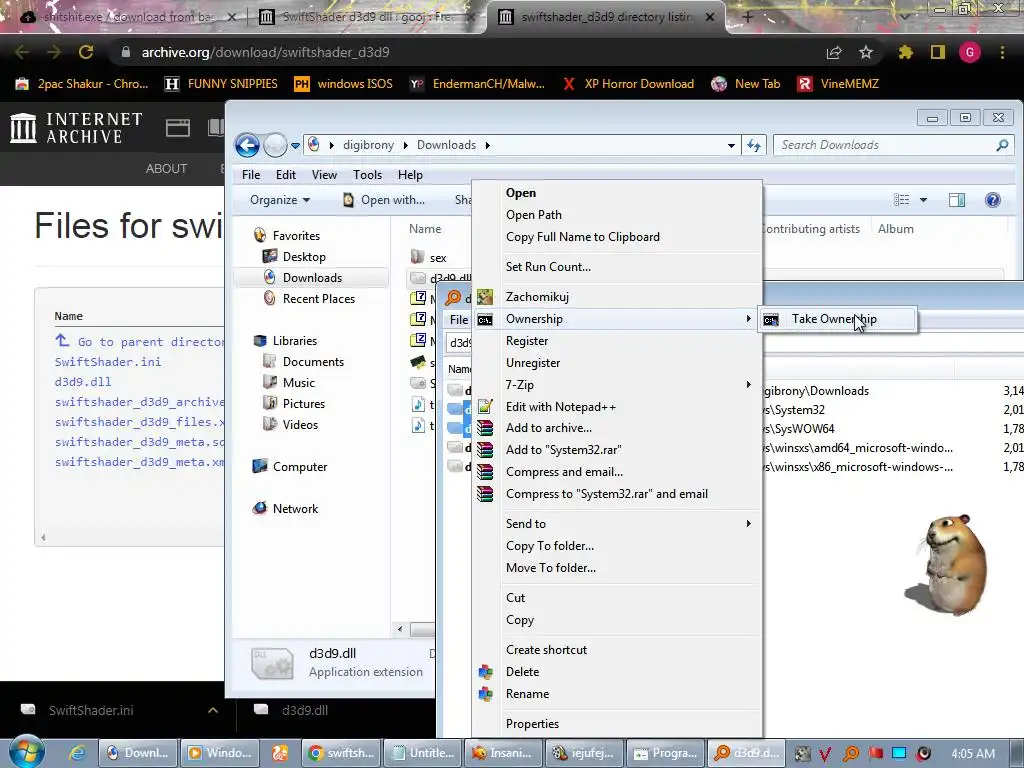Open the Tools menu in Explorer
Image resolution: width=1024 pixels, height=768 pixels.
pyautogui.click(x=367, y=175)
